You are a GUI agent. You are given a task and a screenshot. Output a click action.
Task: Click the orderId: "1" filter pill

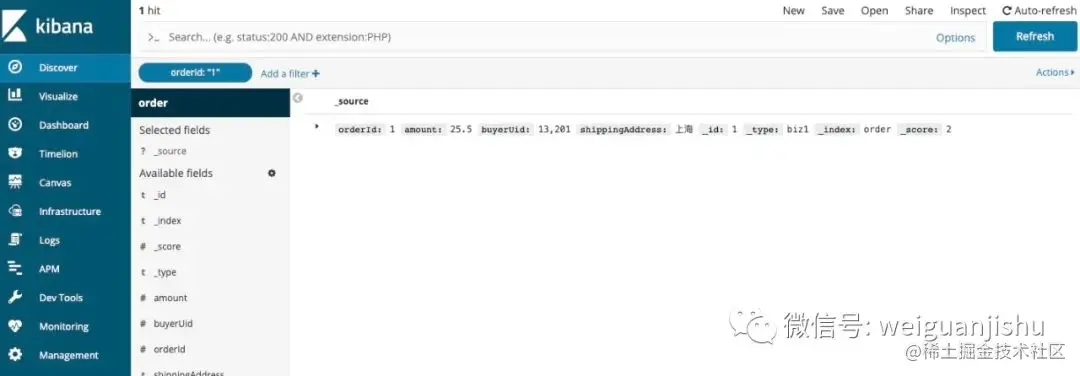195,72
